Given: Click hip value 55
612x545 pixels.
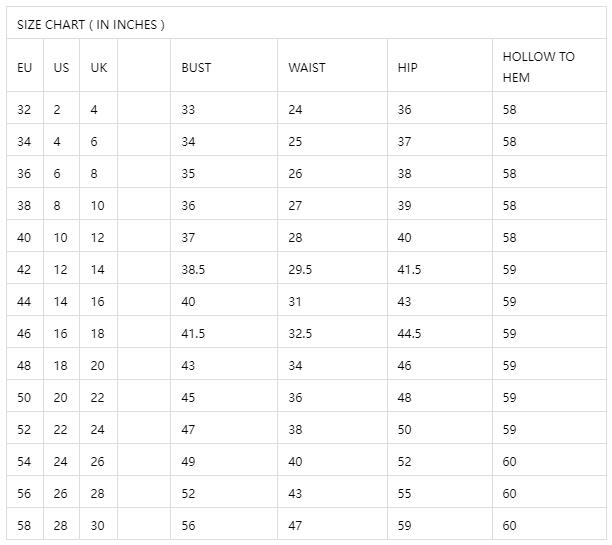Looking at the screenshot, I should click(404, 493).
